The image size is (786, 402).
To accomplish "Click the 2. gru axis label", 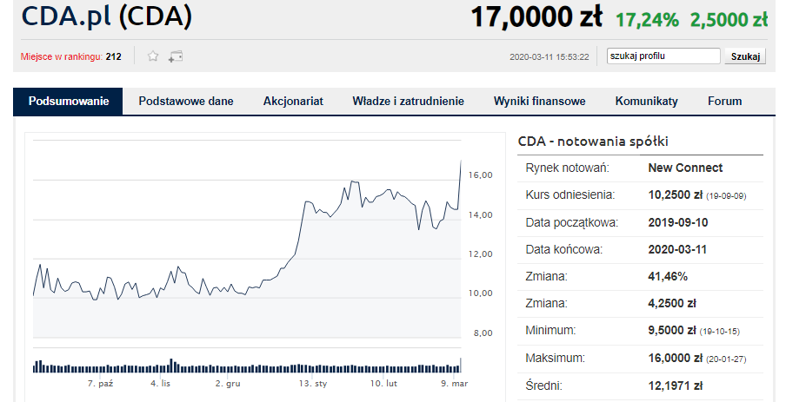I will tap(228, 384).
